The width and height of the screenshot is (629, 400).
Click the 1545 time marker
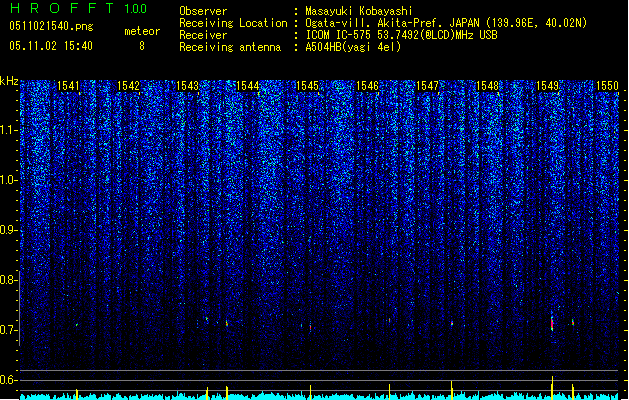[x=307, y=85]
